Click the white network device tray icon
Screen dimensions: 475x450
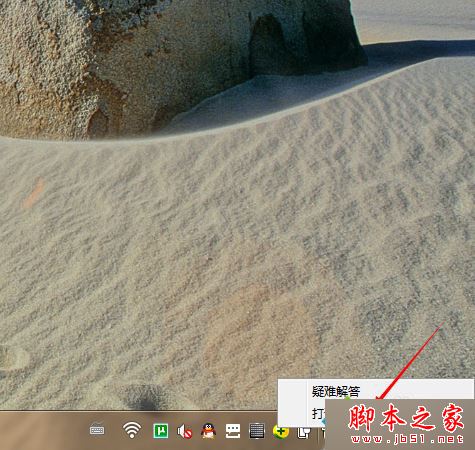tap(233, 431)
